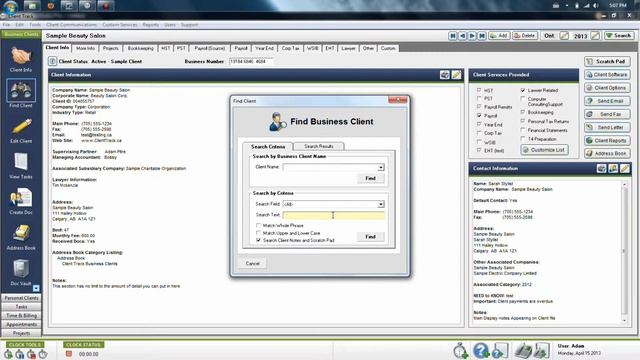Switch to the Search Results tab

[318, 146]
